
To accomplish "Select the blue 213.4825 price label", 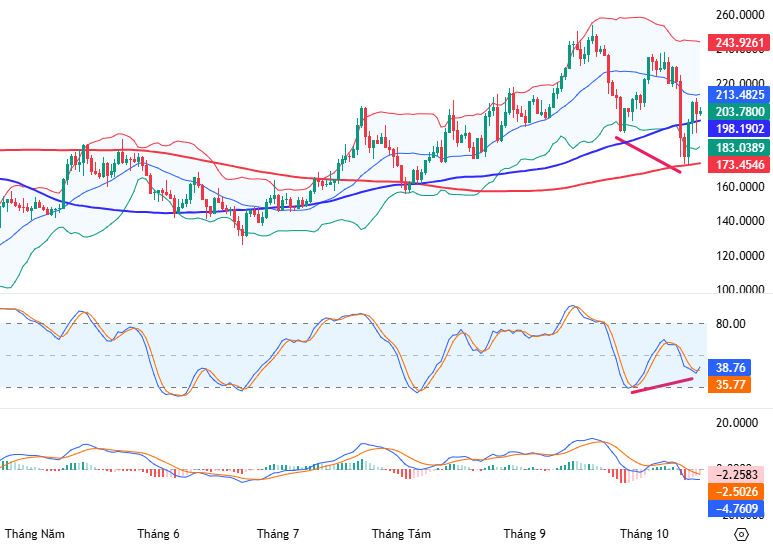I will pyautogui.click(x=740, y=95).
